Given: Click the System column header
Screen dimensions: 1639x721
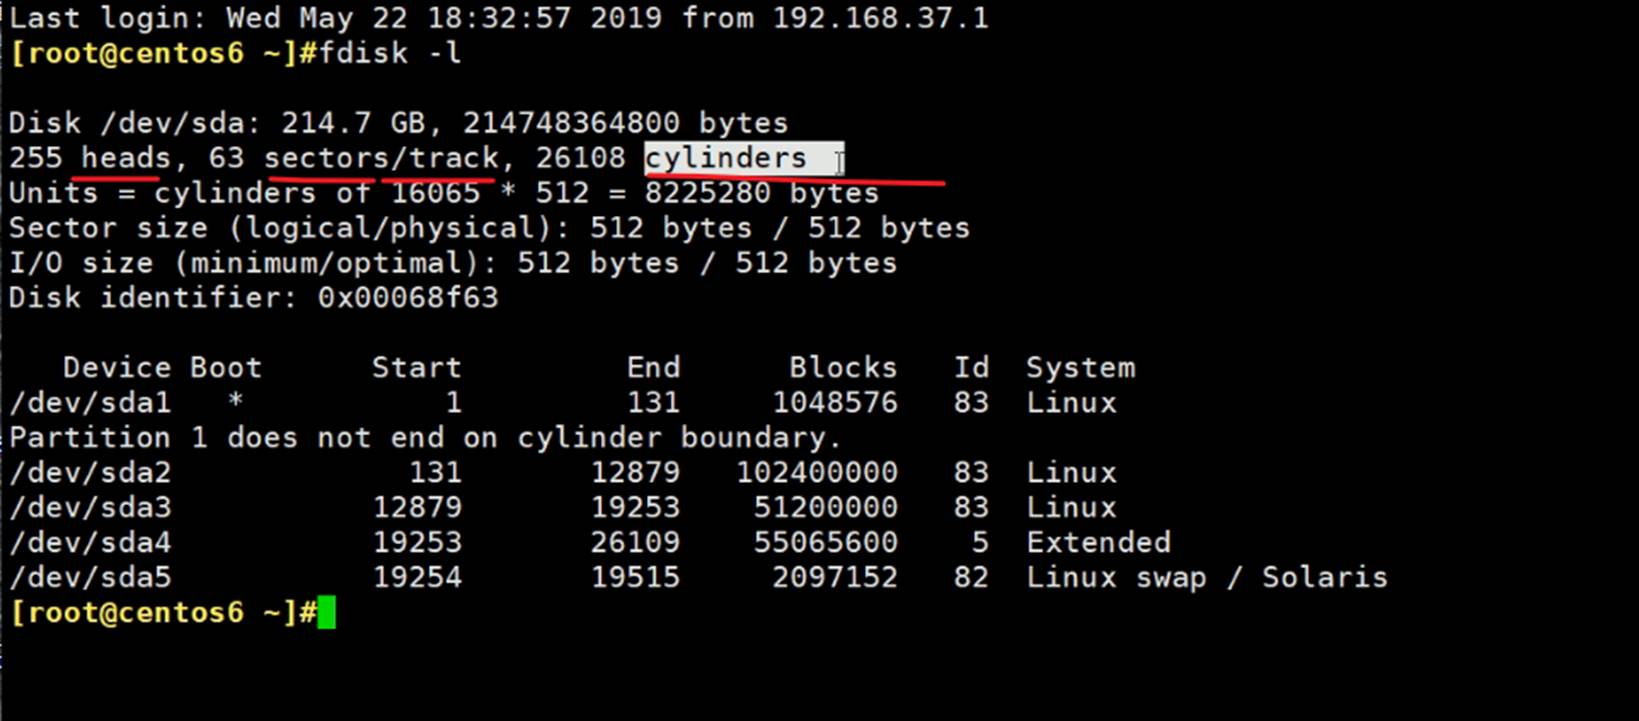Looking at the screenshot, I should coord(1080,367).
